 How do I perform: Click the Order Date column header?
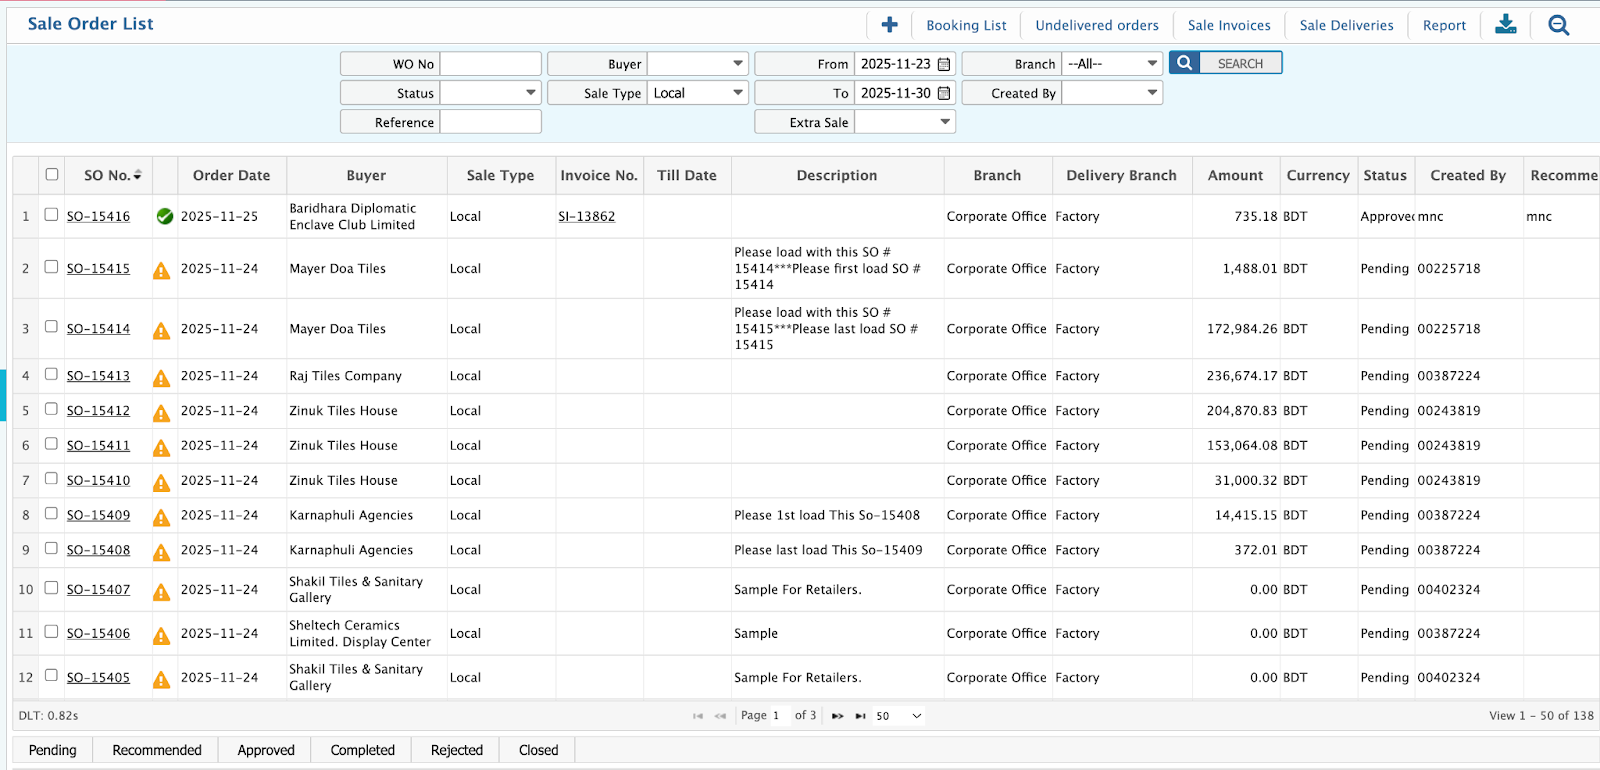[x=232, y=175]
